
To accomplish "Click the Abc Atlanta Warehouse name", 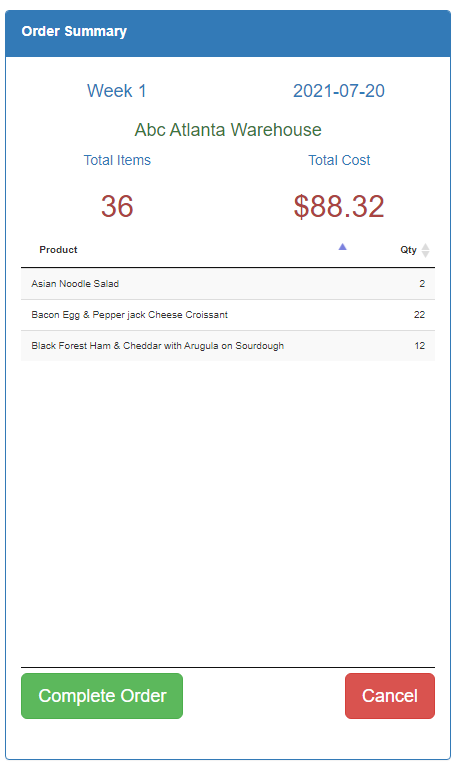I will 228,130.
